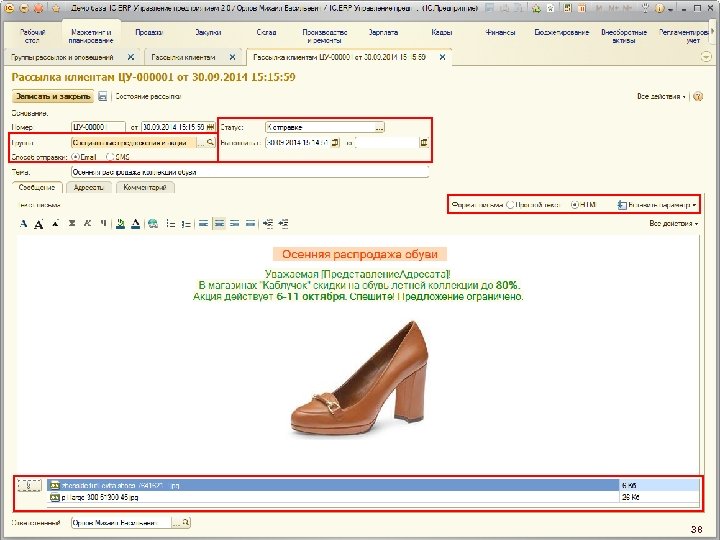Open the Статус field selection button
This screenshot has height=540, width=720.
(379, 127)
